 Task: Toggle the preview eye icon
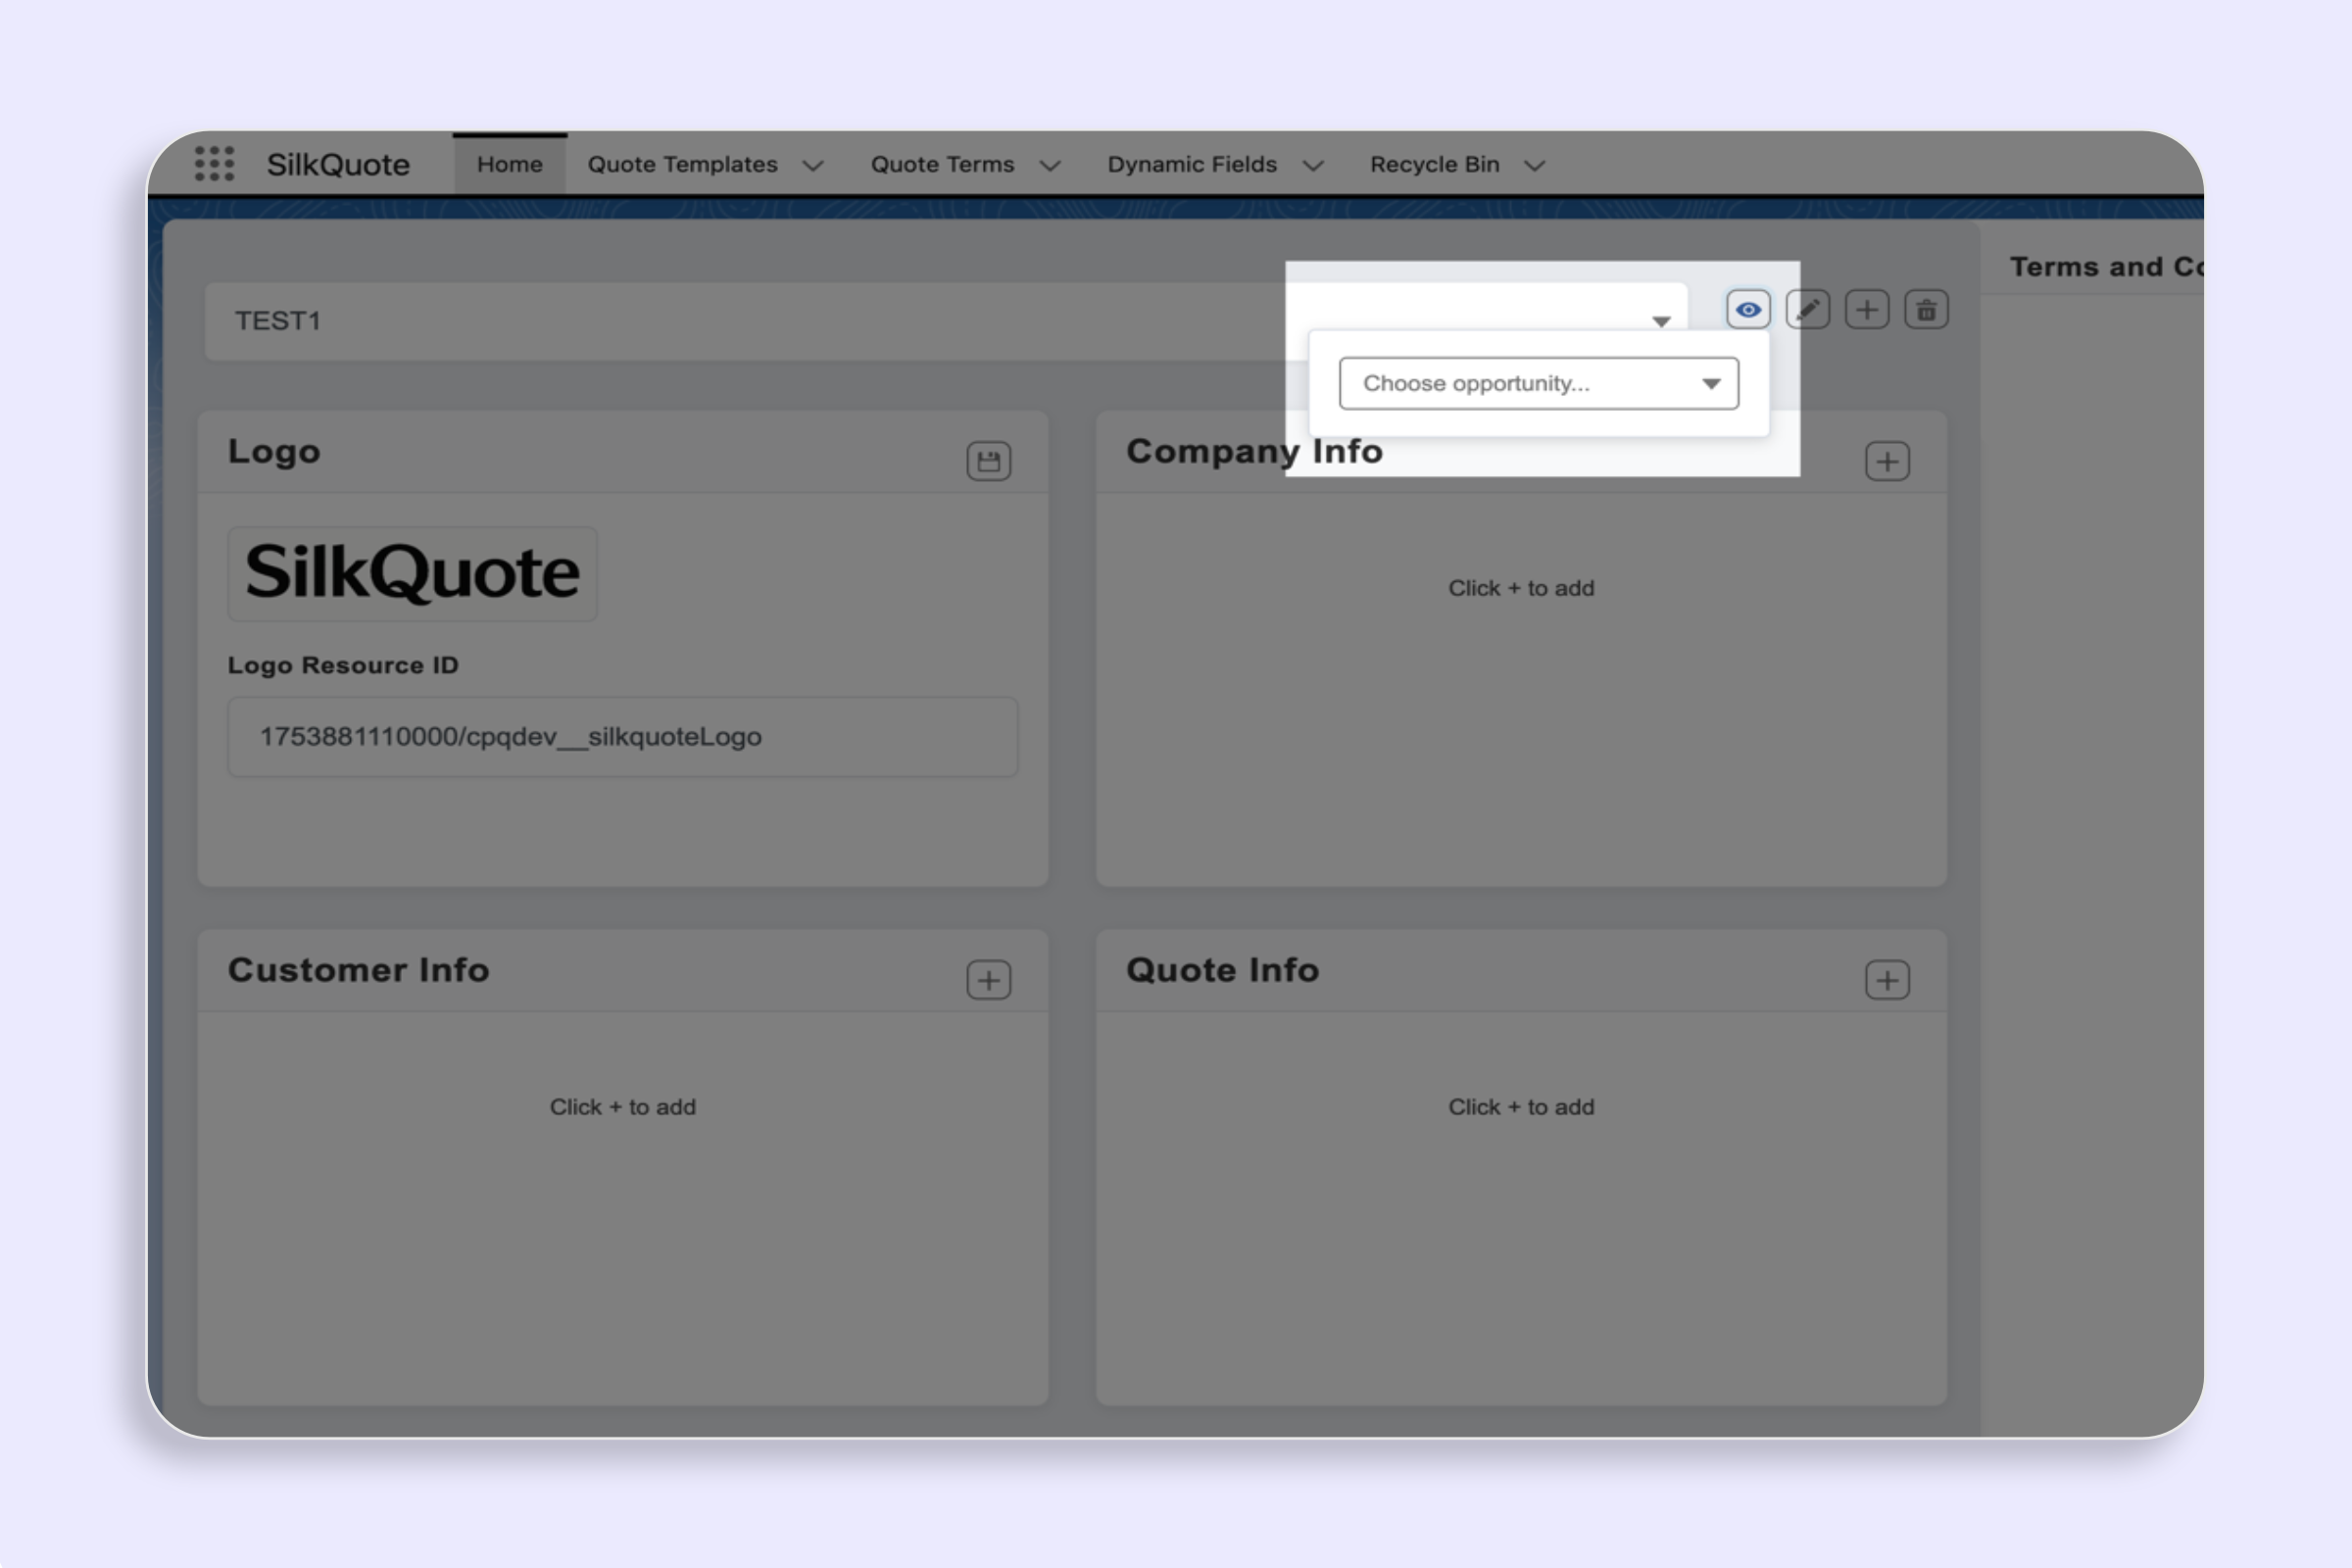1748,309
